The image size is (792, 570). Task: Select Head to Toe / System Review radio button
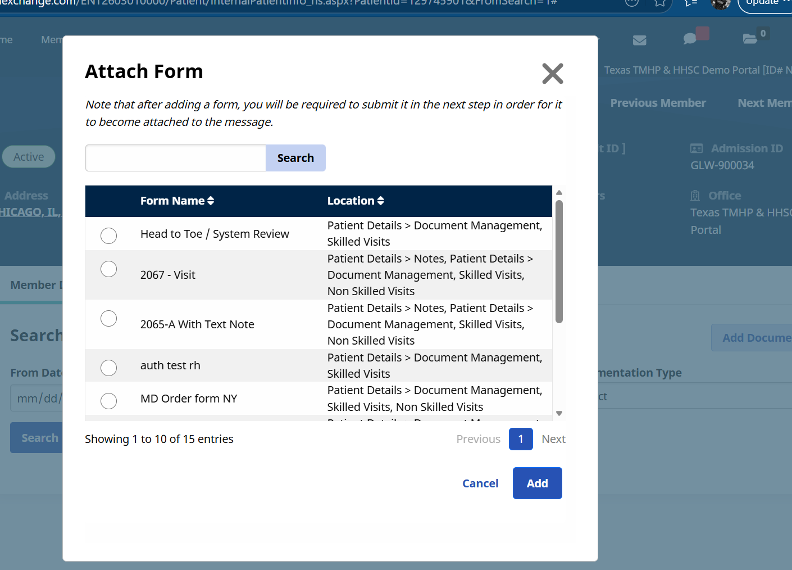tap(109, 235)
